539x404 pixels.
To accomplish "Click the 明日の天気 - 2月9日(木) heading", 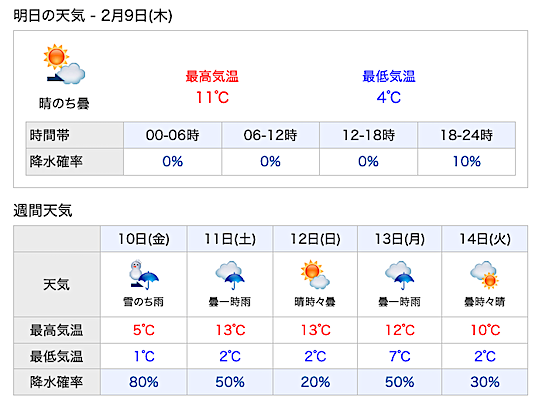I will (x=93, y=15).
